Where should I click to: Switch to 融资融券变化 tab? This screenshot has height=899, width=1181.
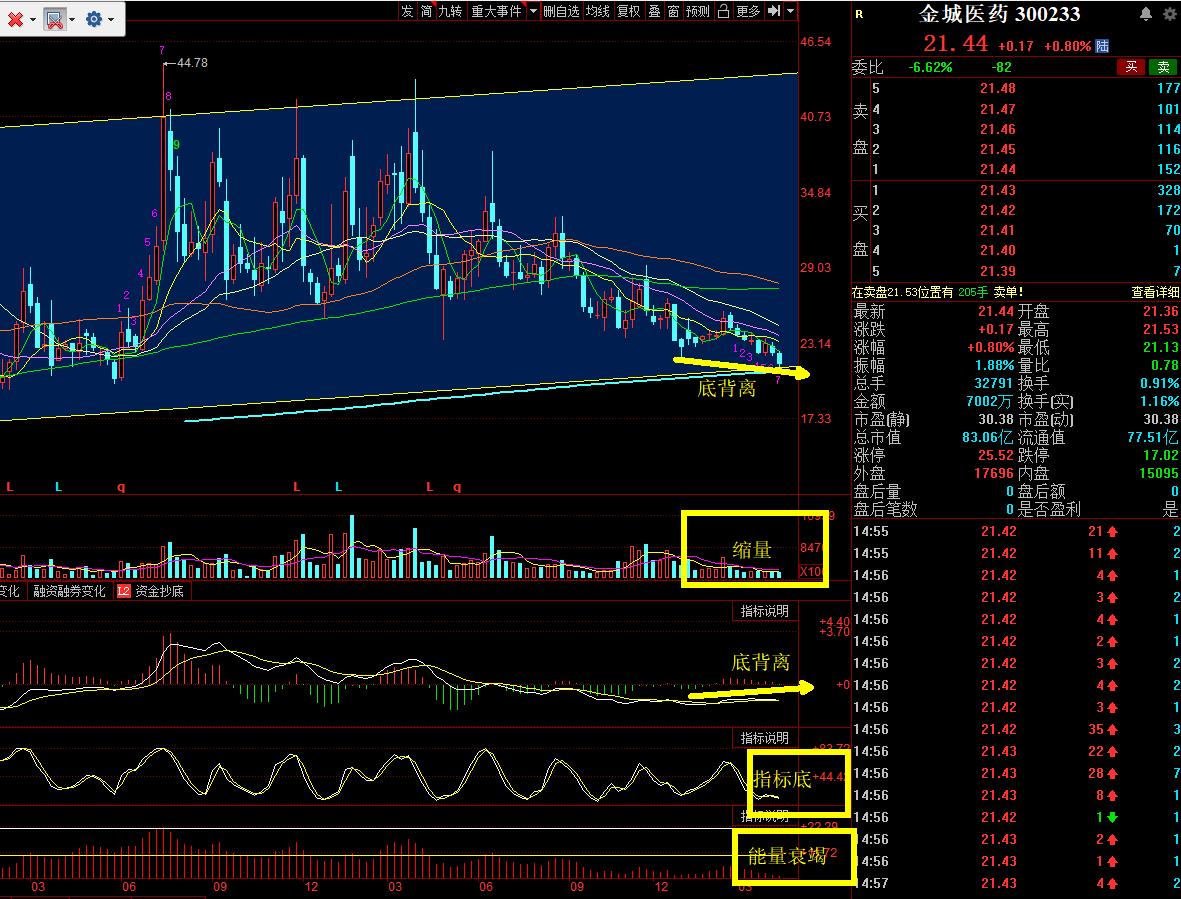tap(69, 592)
